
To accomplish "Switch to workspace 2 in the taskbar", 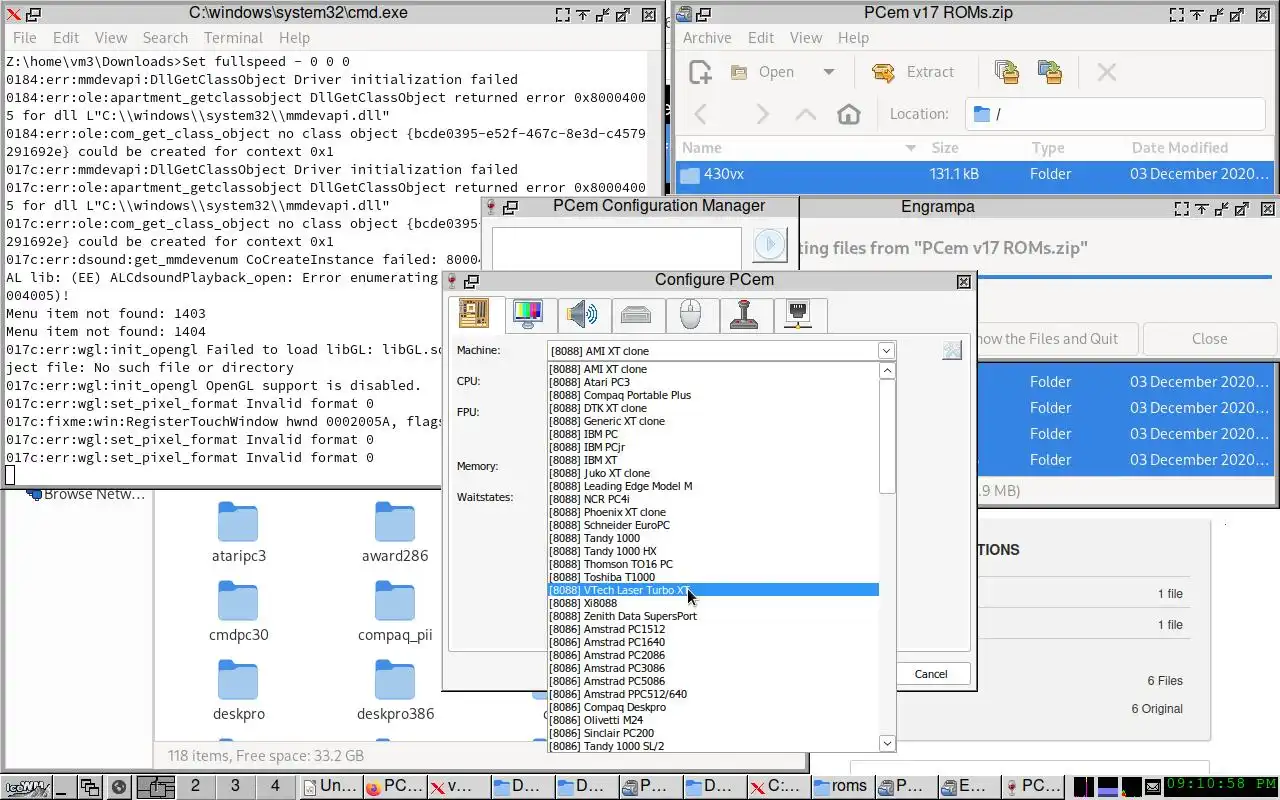I will [x=195, y=786].
